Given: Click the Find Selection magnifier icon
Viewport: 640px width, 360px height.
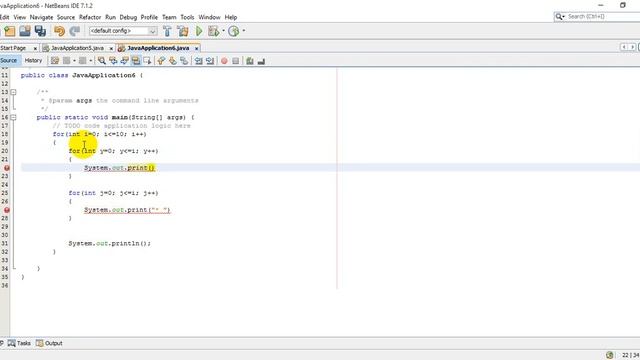Looking at the screenshot, I should coord(102,61).
